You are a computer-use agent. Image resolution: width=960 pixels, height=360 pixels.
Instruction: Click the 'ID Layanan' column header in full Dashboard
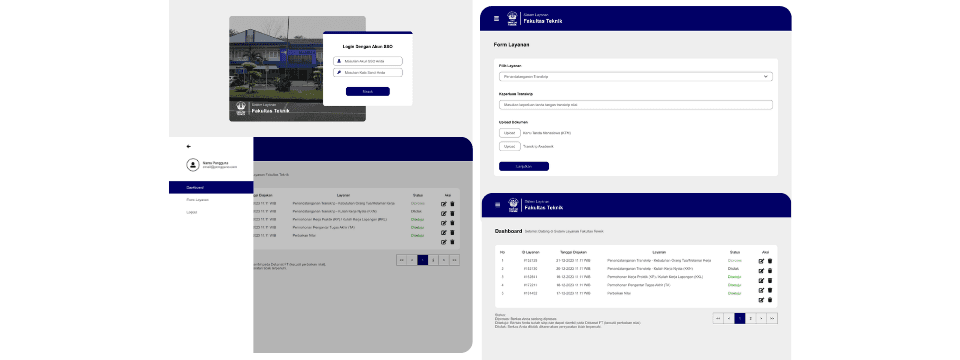click(530, 252)
